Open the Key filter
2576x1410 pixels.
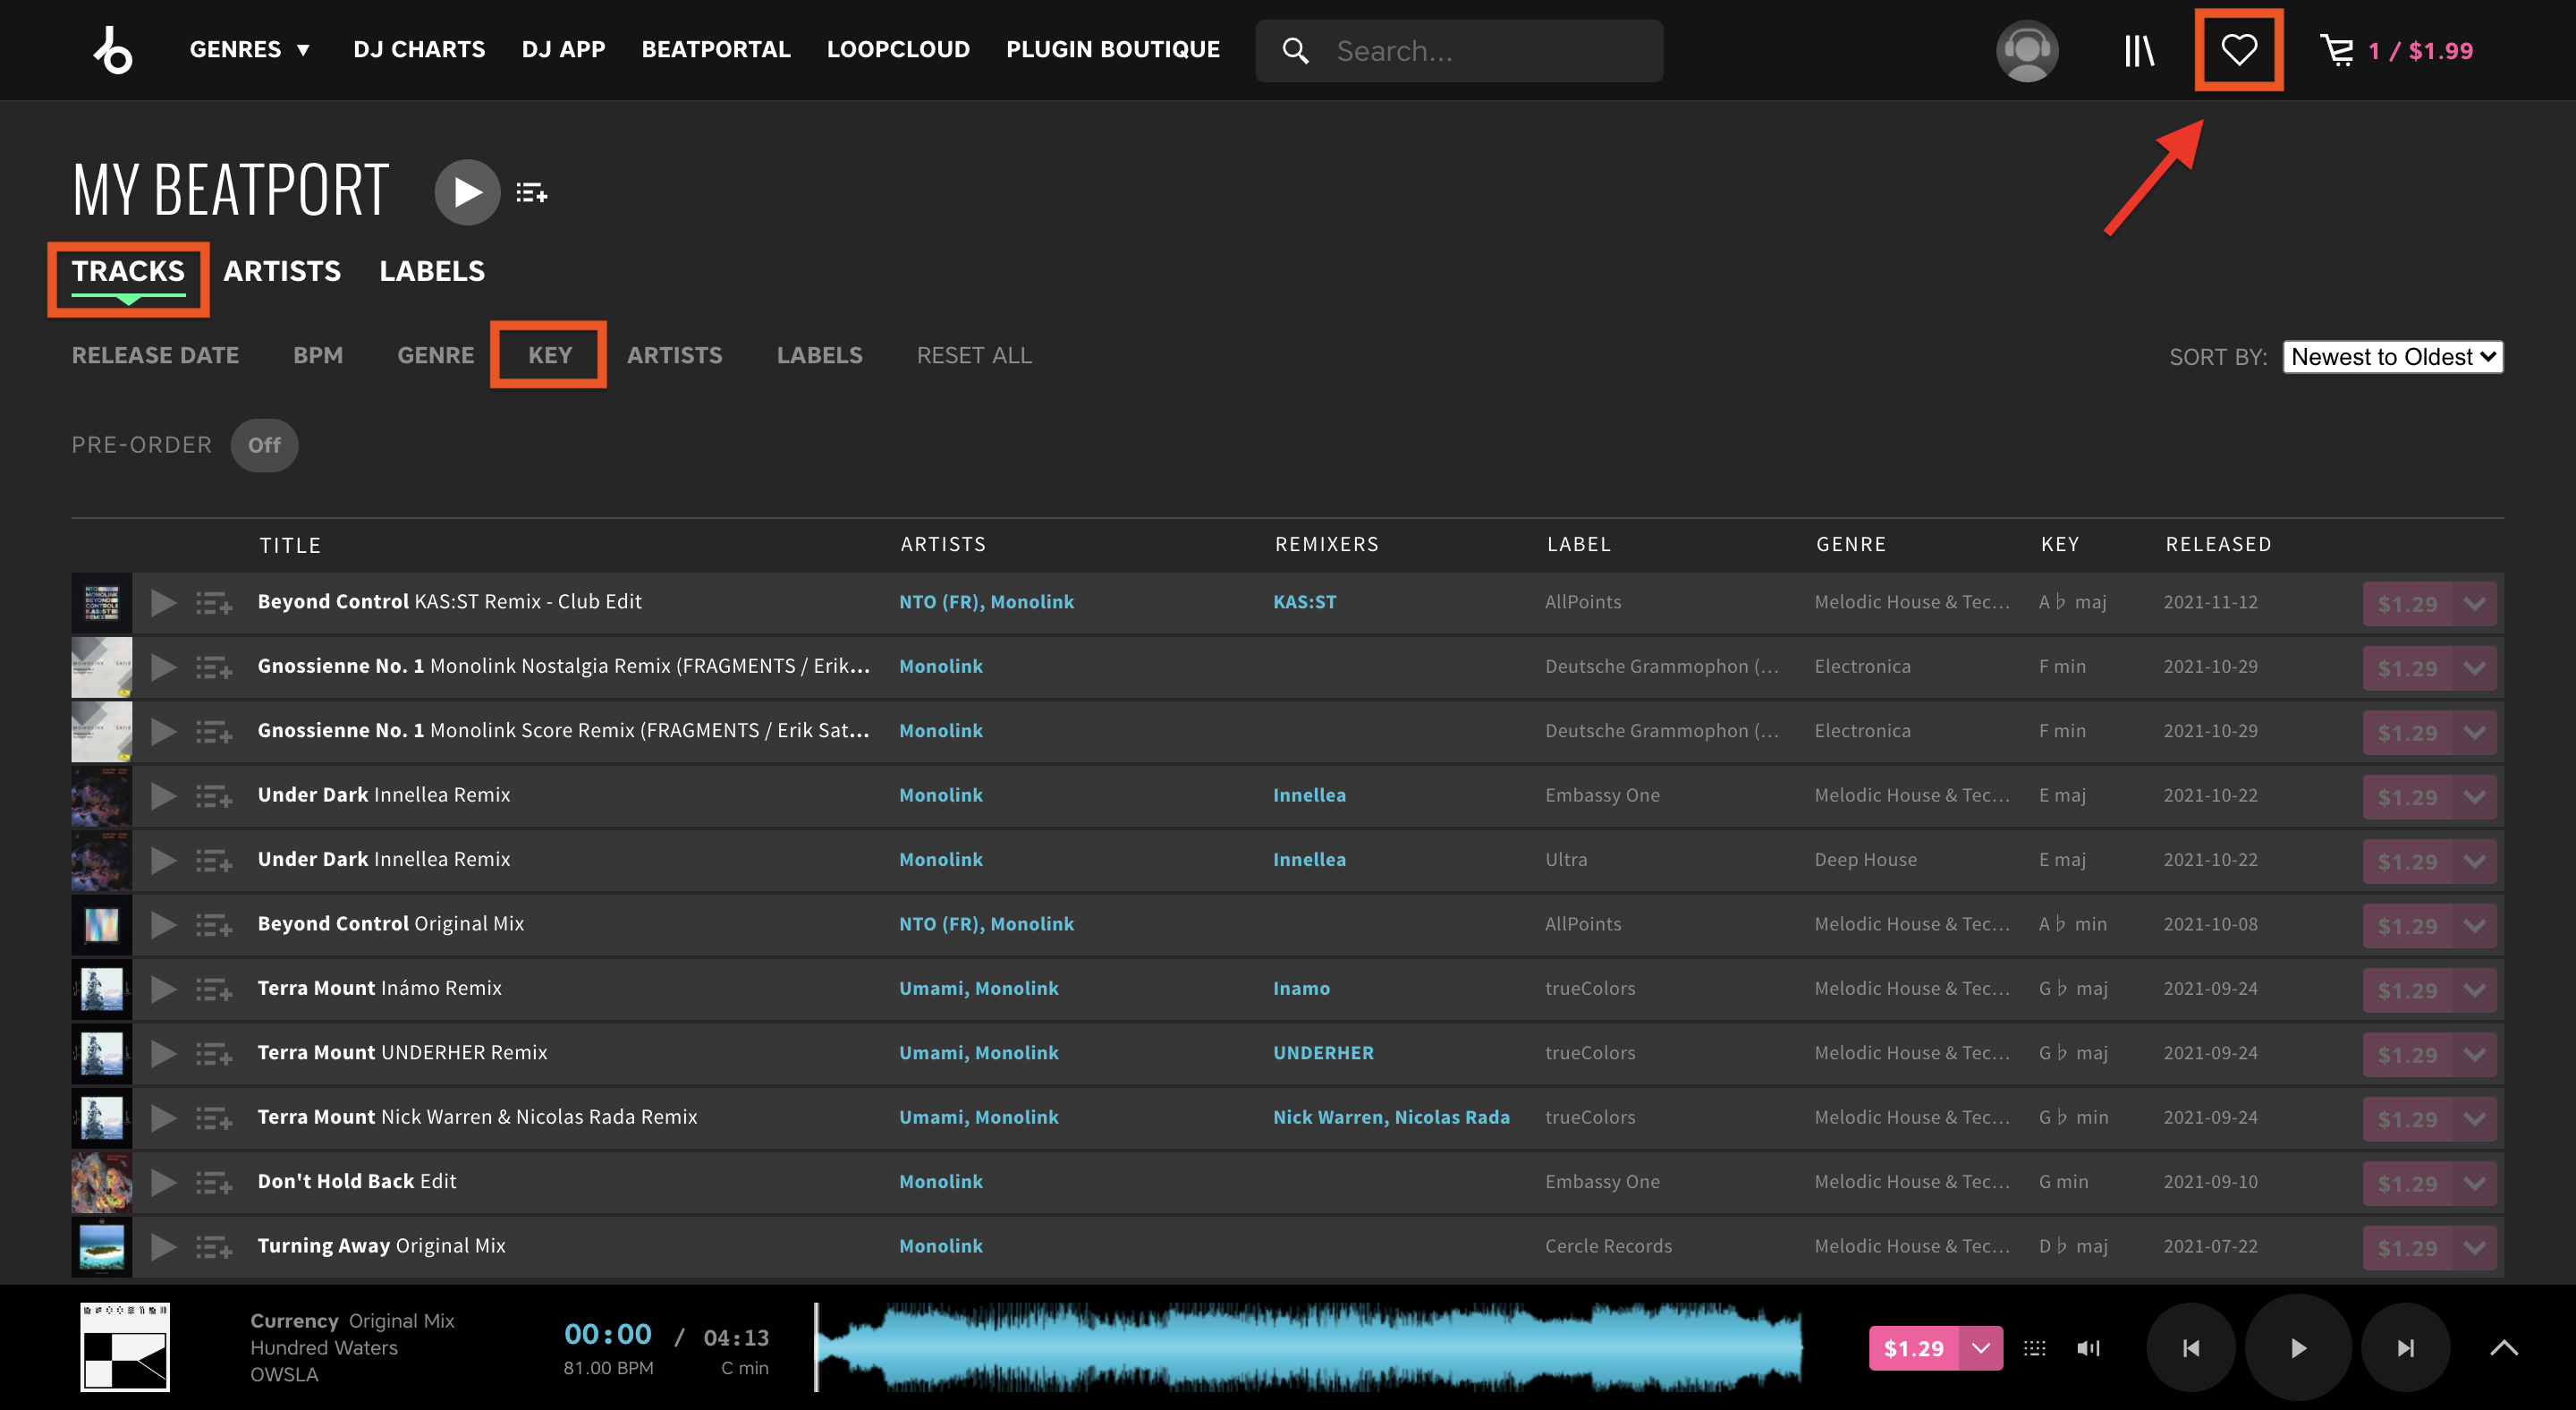tap(550, 355)
